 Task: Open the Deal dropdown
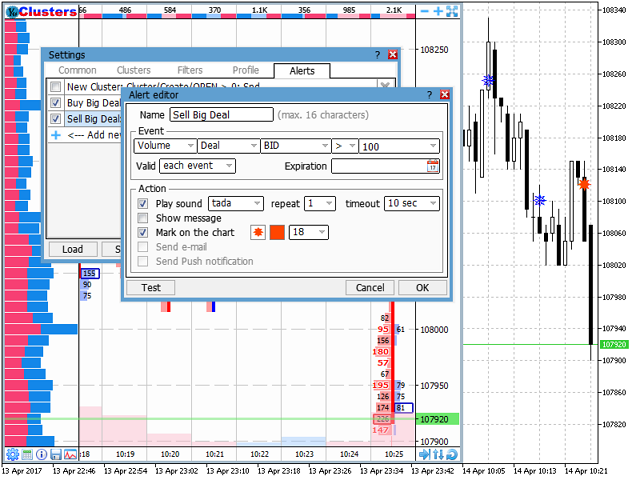pyautogui.click(x=228, y=145)
